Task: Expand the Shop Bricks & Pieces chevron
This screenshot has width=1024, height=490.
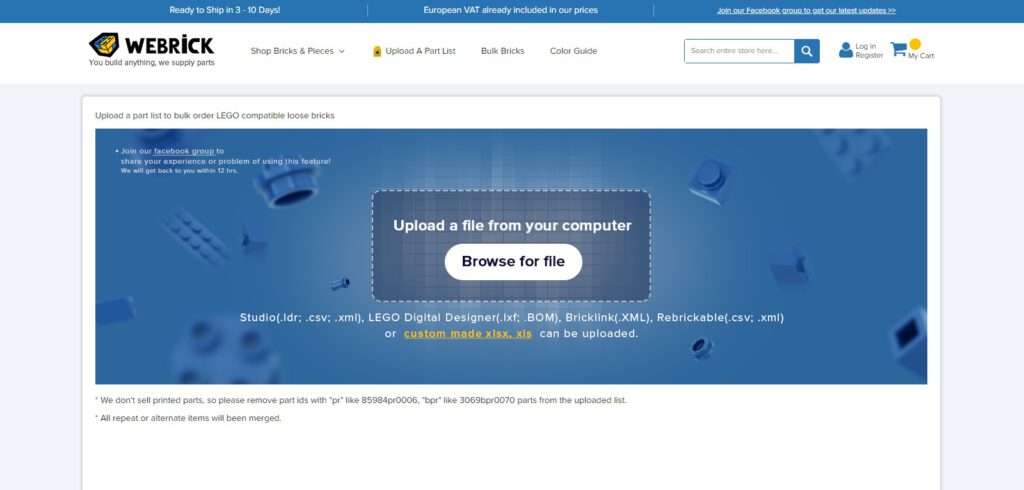Action: click(x=341, y=51)
